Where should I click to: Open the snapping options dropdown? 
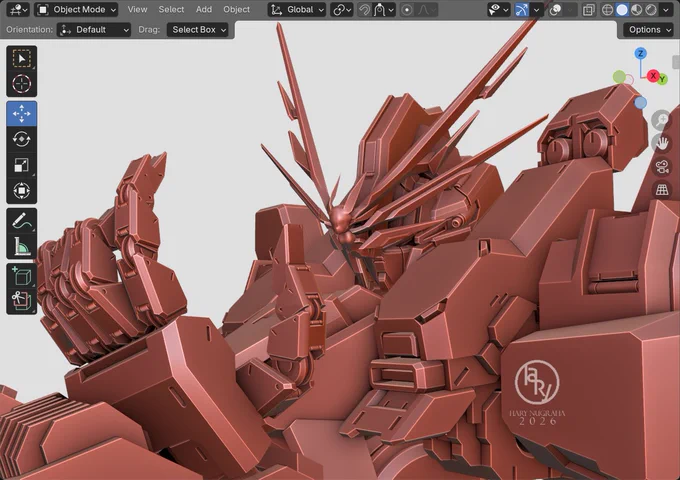(x=384, y=10)
